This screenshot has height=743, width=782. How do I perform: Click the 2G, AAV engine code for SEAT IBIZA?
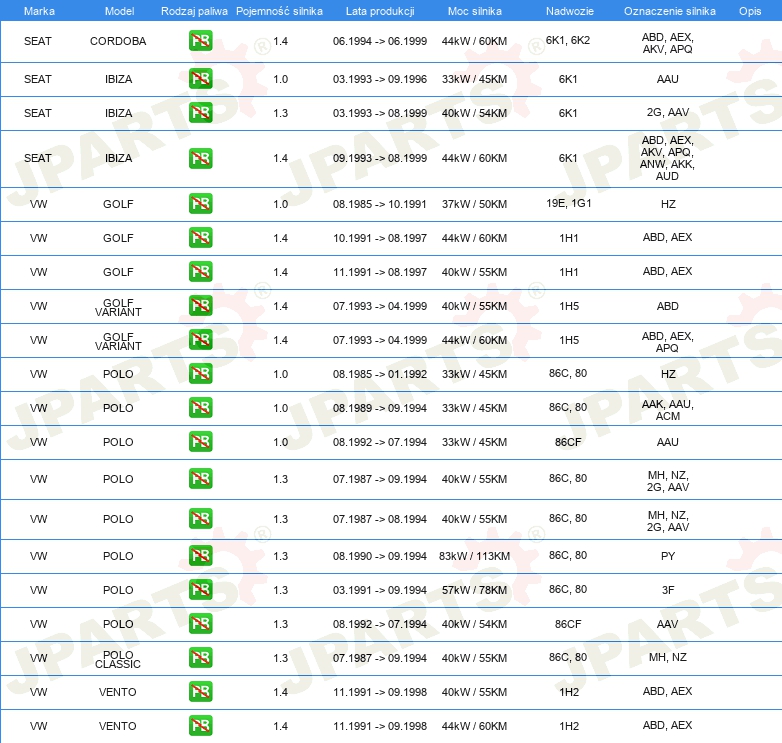click(668, 112)
